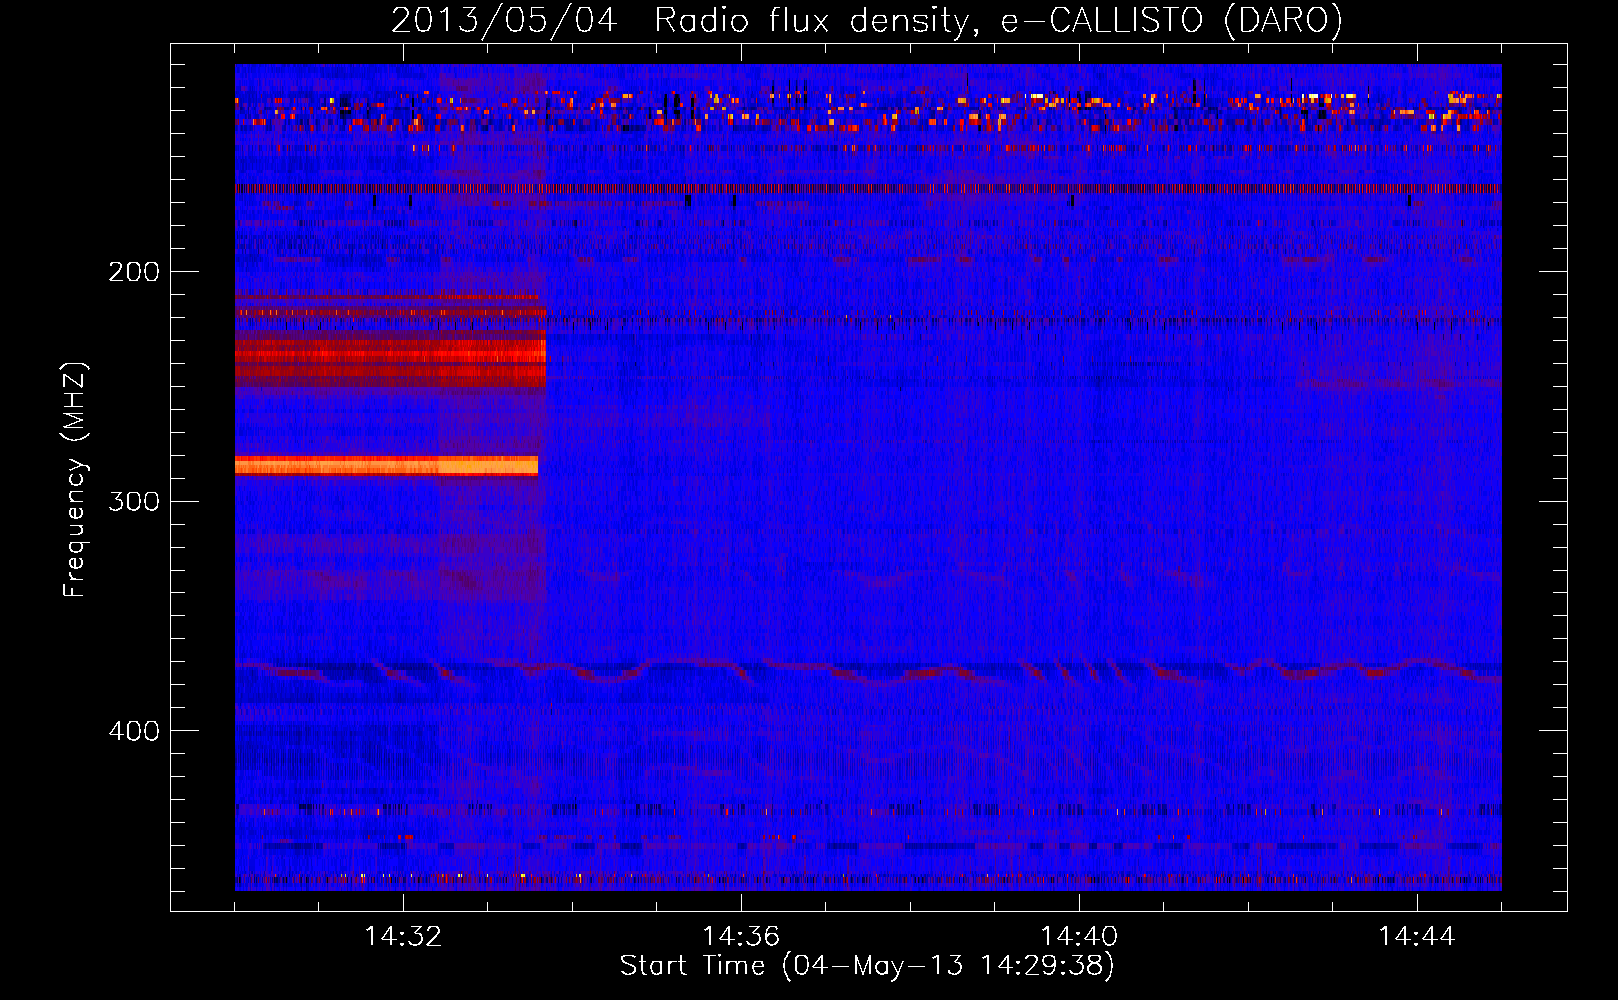Select the 'Frequency (MHZ)' axis label
Viewport: 1618px width, 1000px height.
(x=74, y=480)
